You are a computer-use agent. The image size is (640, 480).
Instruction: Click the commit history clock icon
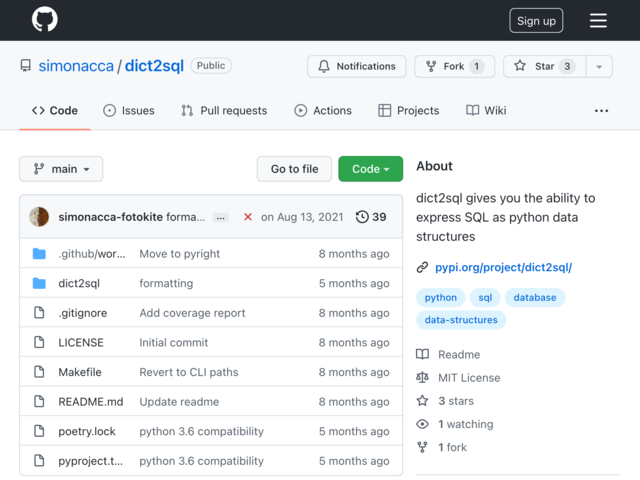pyautogui.click(x=362, y=217)
